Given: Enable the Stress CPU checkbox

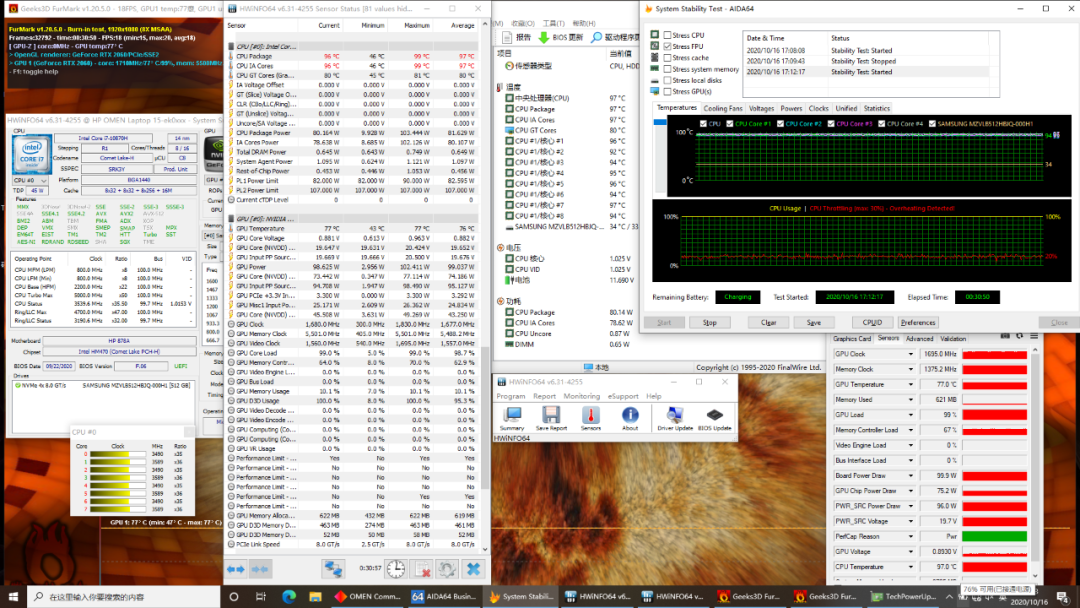Looking at the screenshot, I should coord(668,35).
